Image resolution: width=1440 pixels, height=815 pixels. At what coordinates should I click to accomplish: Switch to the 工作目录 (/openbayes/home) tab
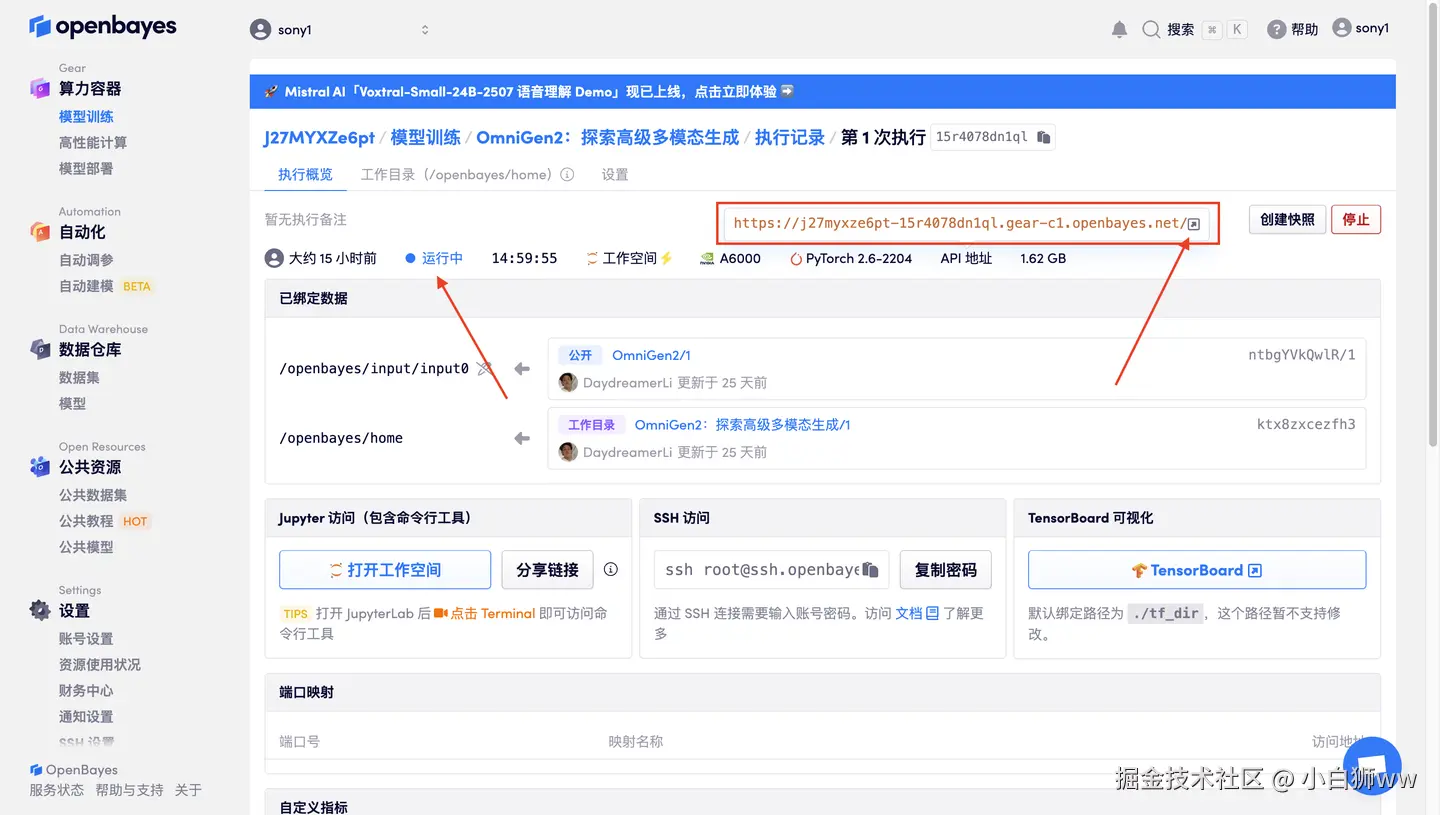click(x=456, y=174)
